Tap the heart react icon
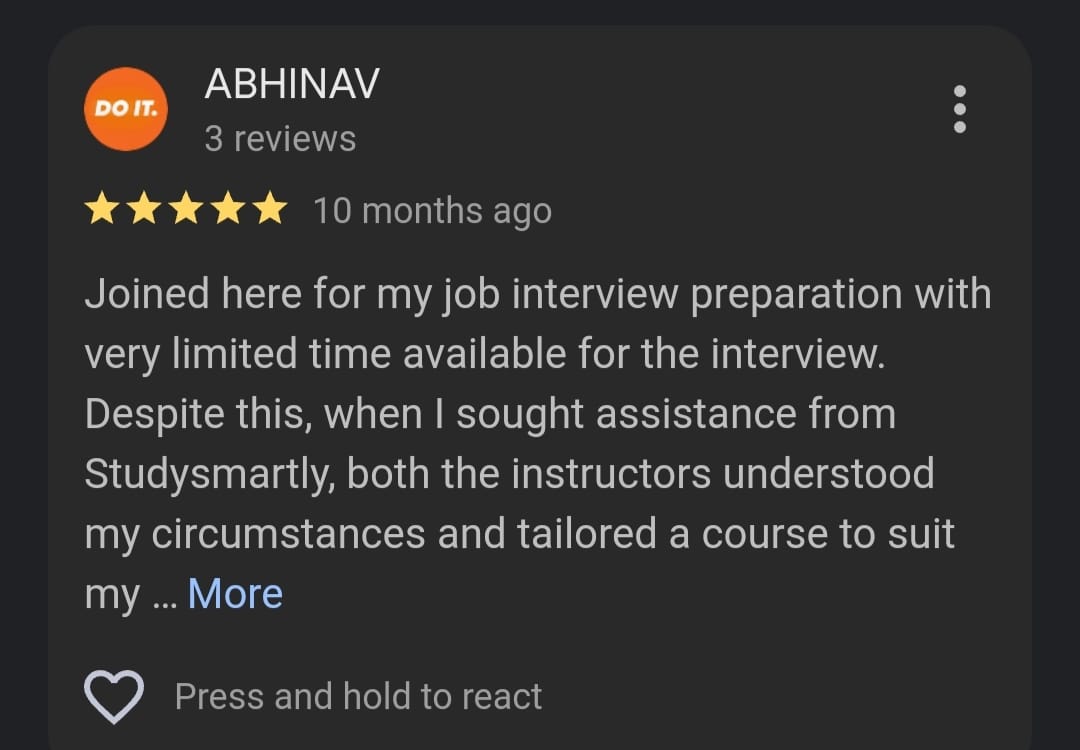 point(114,696)
